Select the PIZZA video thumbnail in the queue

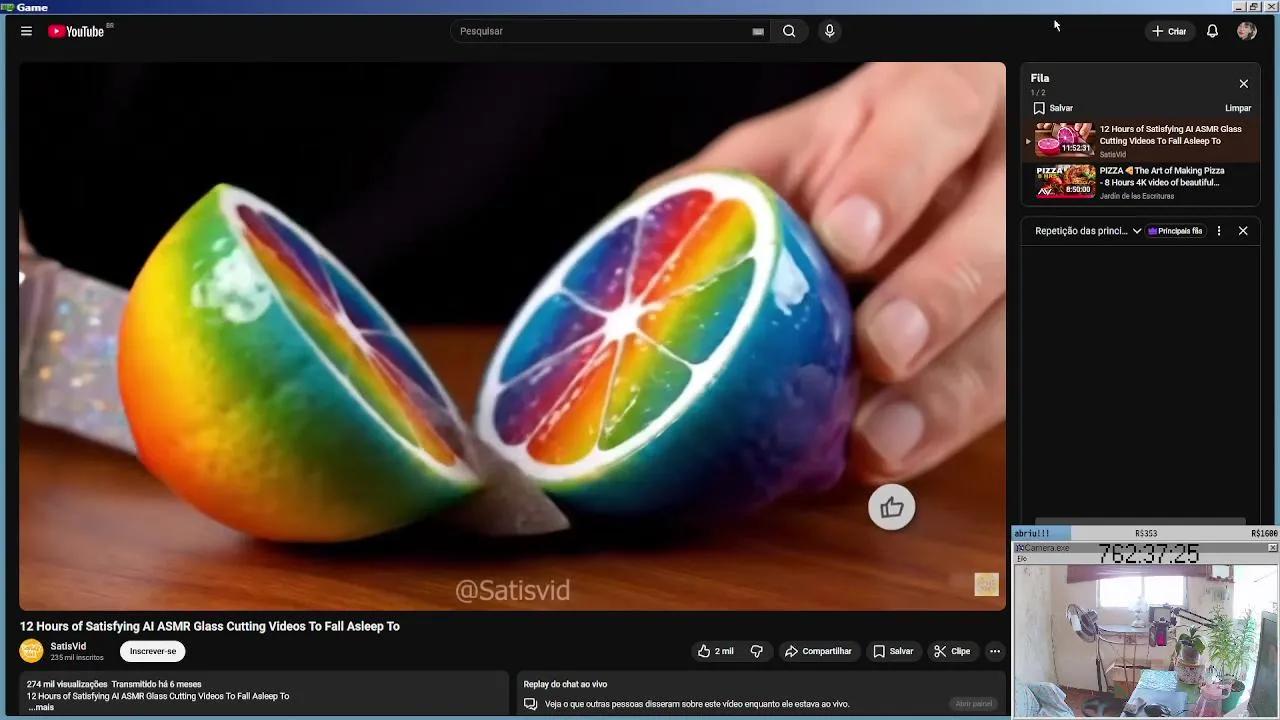click(1063, 182)
